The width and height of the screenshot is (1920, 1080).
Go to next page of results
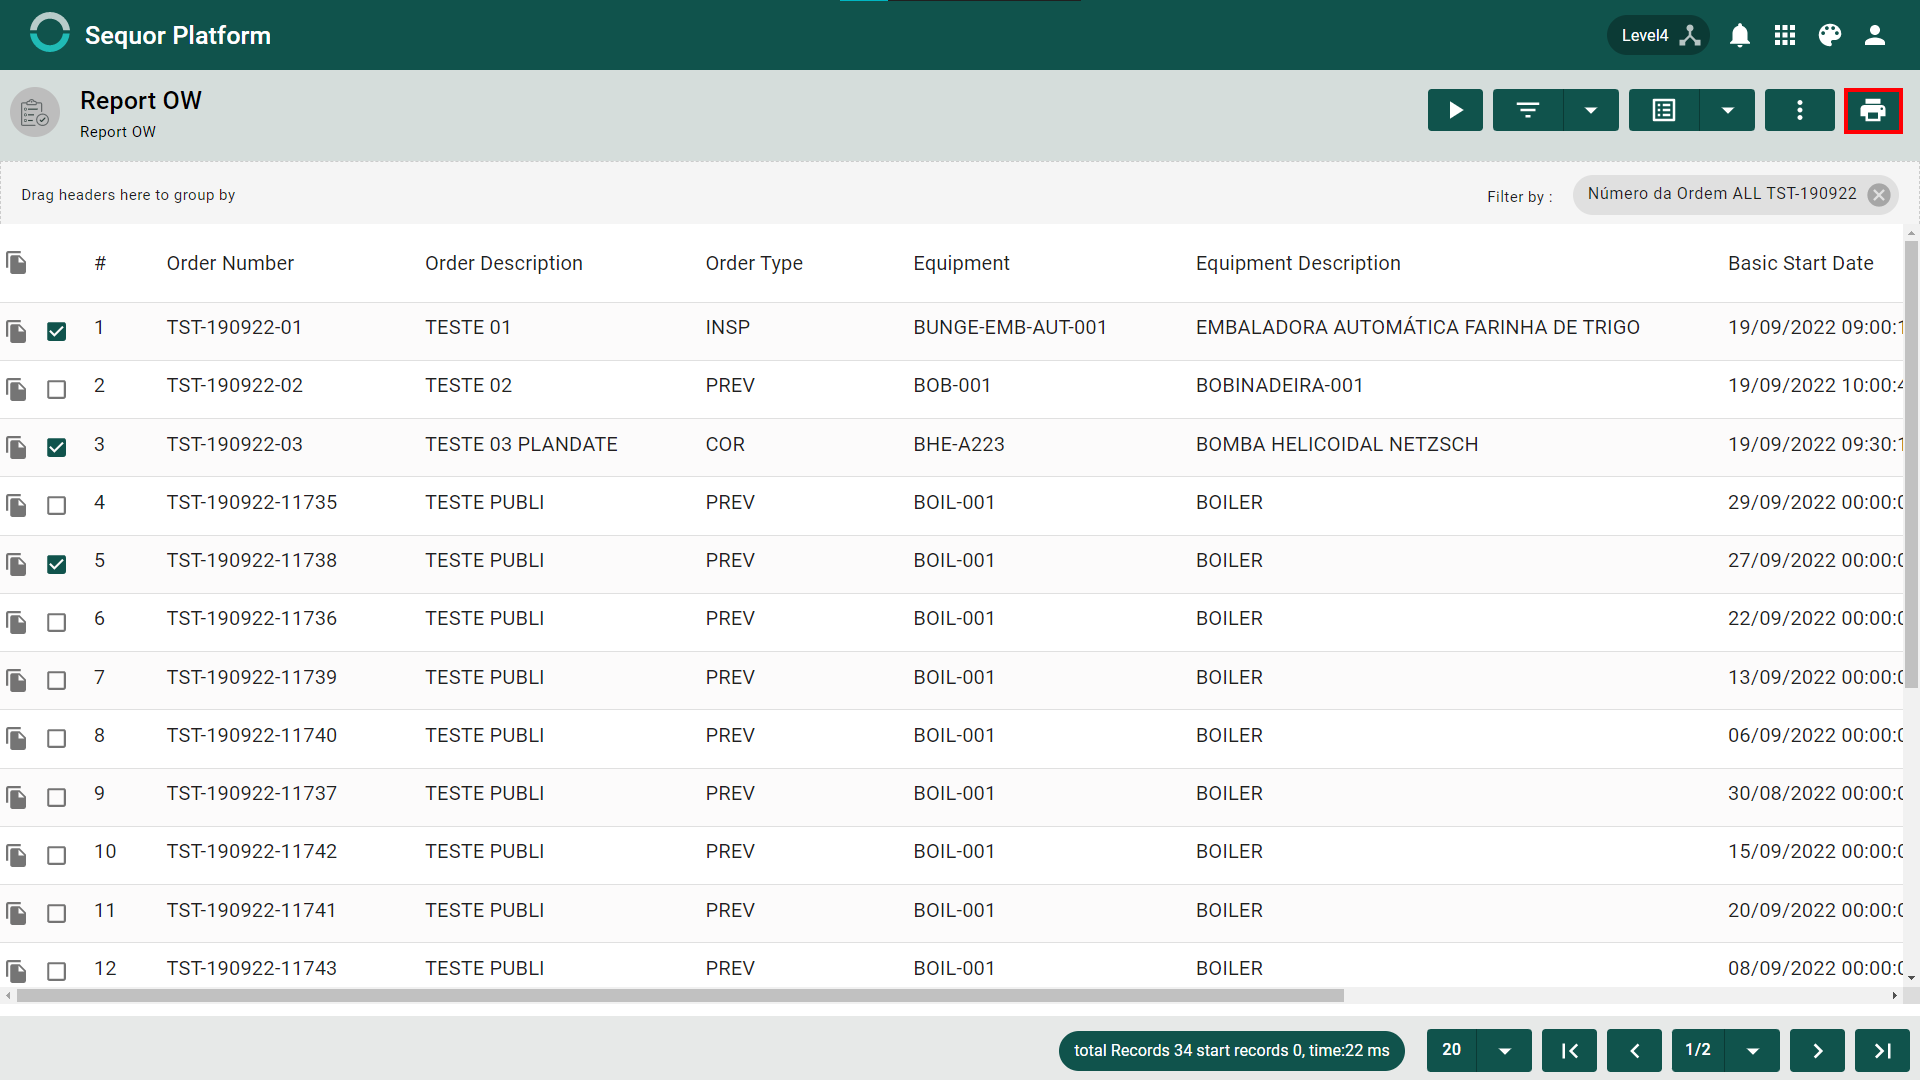1817,1050
